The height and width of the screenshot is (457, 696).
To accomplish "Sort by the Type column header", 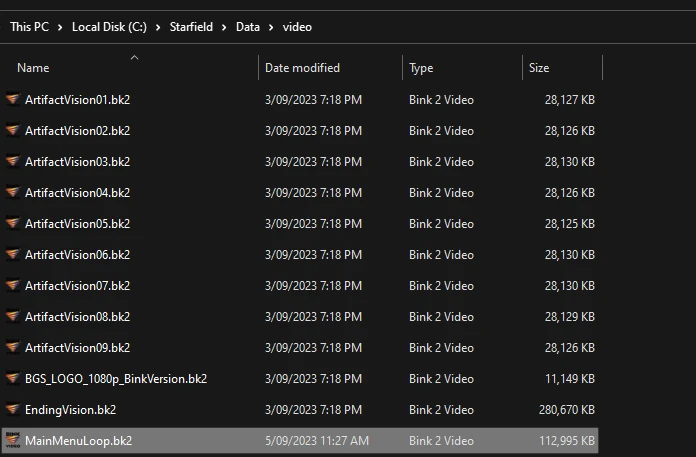I will (421, 68).
